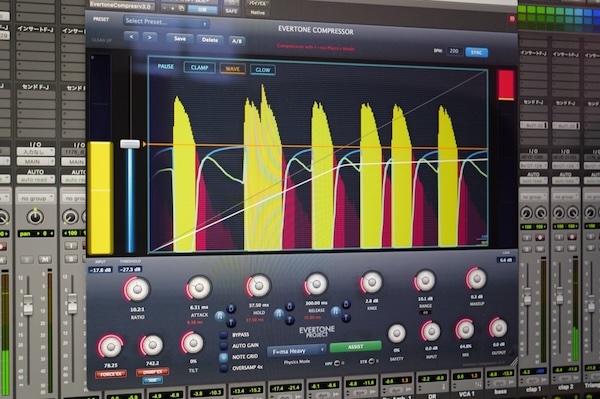
Task: Open the MAIN output selector on left track
Action: pyautogui.click(x=36, y=161)
